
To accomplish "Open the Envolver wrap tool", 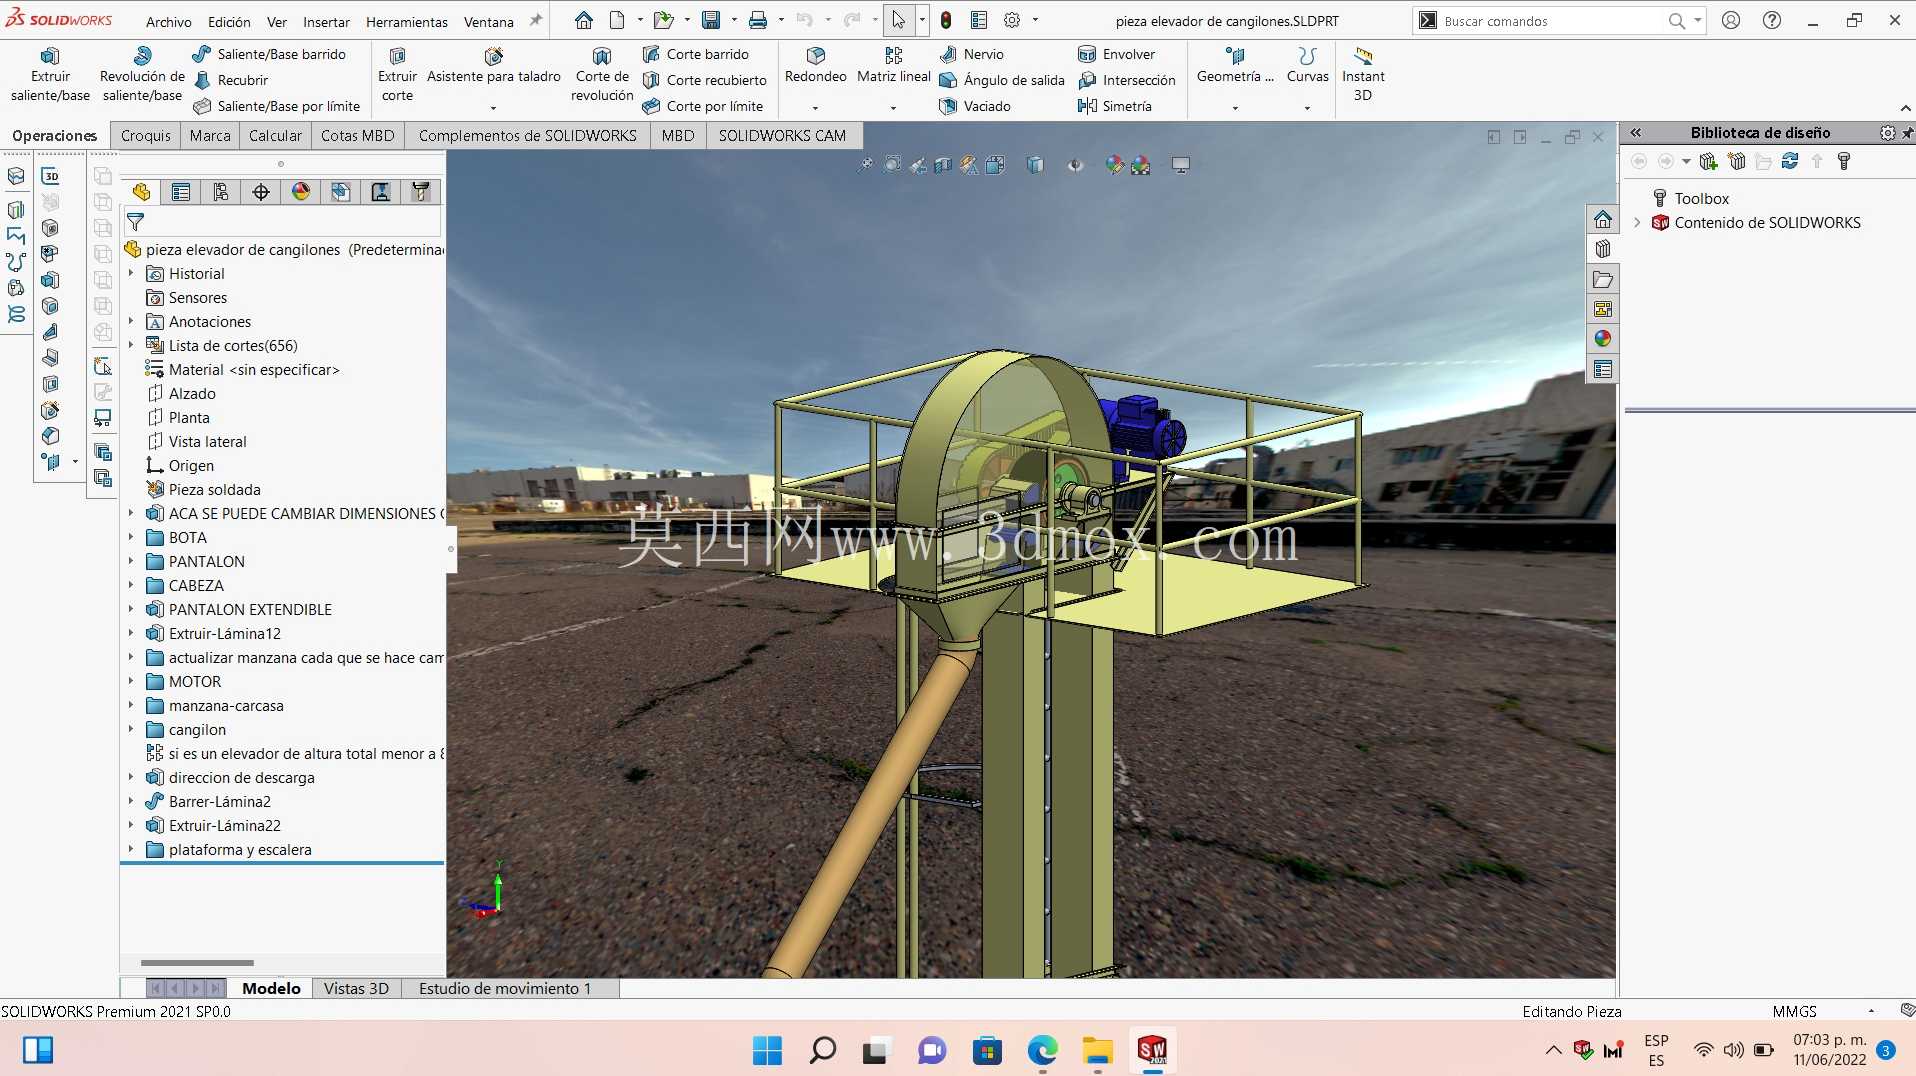I will (x=1116, y=54).
